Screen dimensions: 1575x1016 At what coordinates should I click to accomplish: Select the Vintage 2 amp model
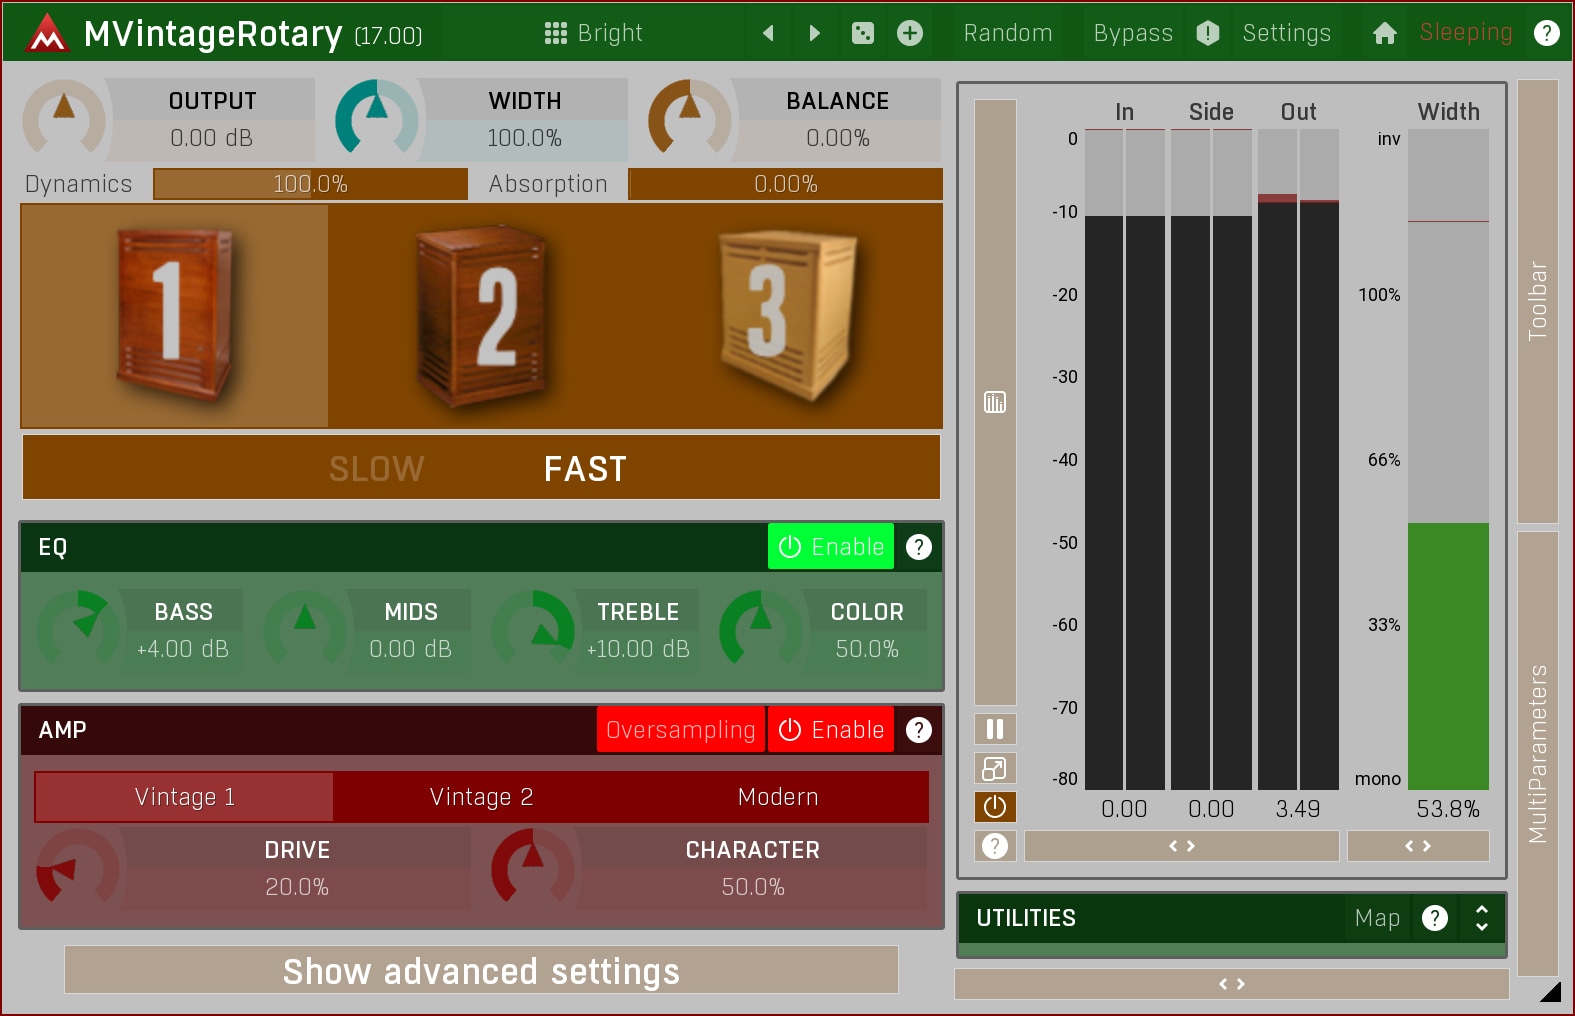[x=481, y=797]
